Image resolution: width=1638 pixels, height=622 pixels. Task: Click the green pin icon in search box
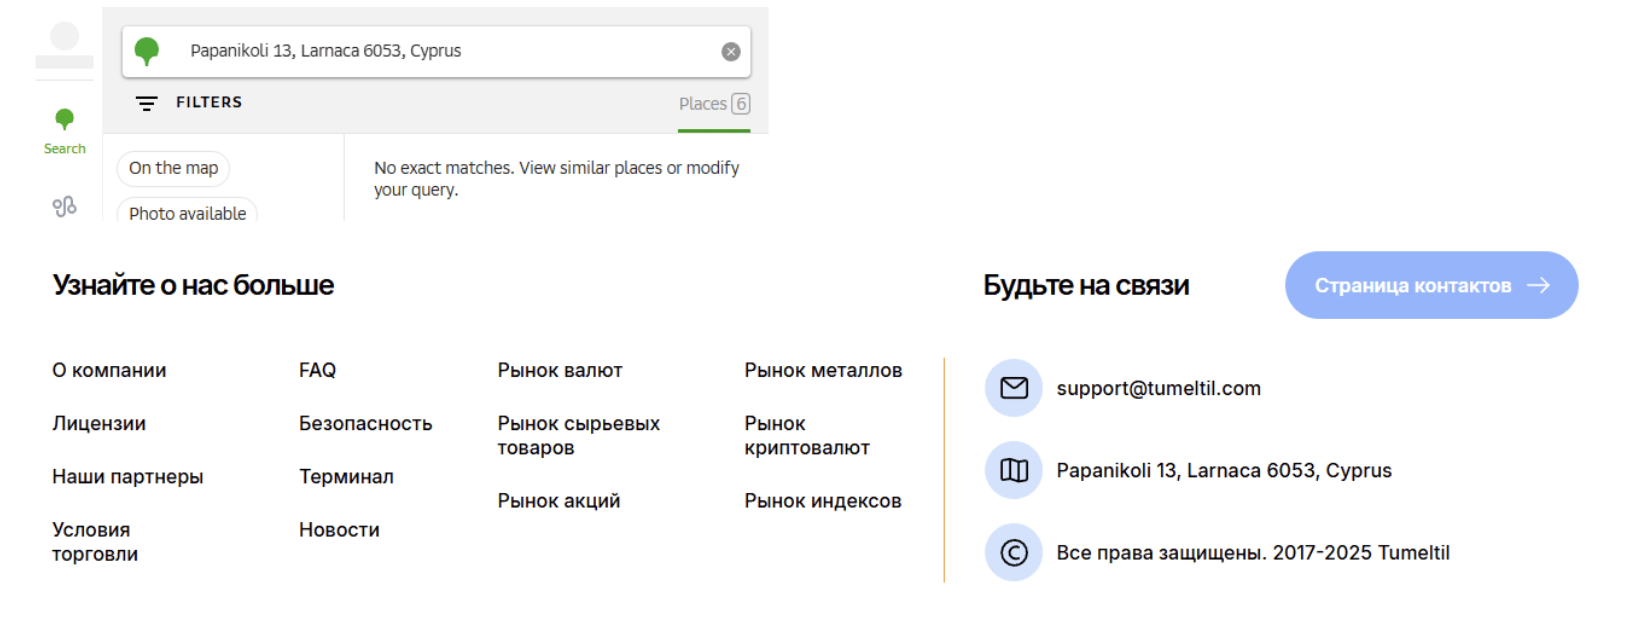click(147, 51)
